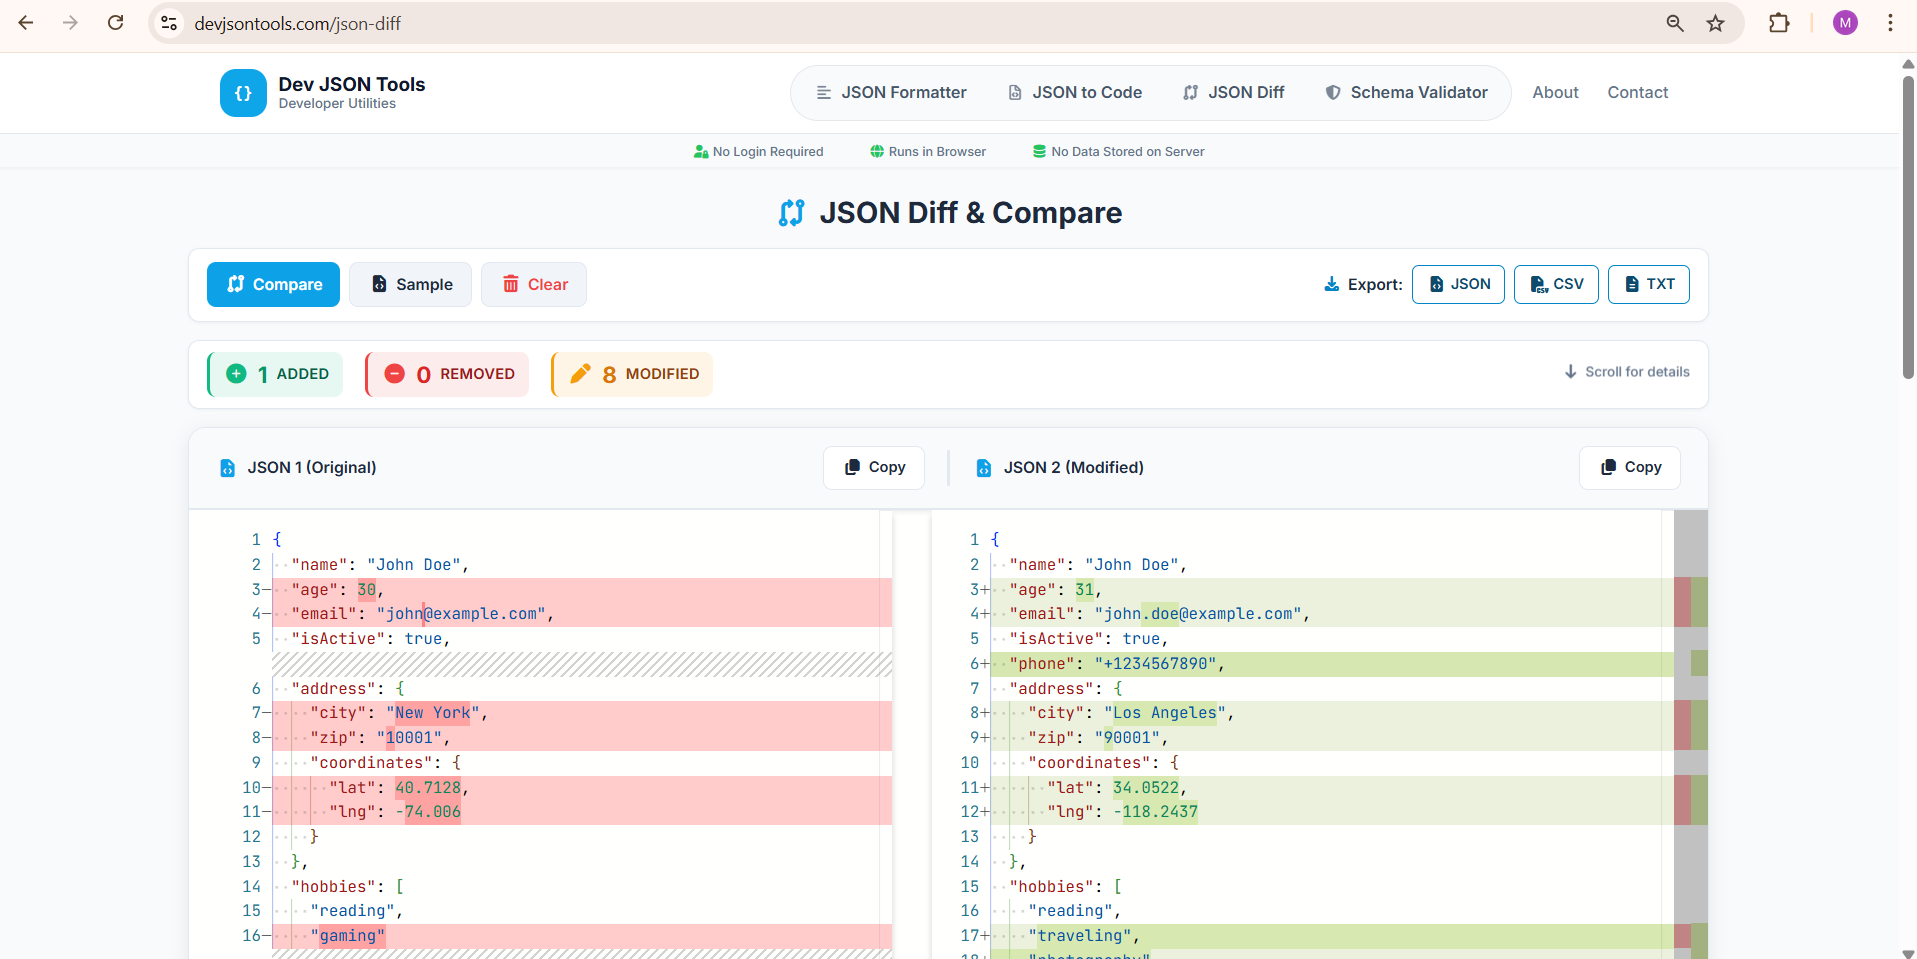1917x959 pixels.
Task: Click the site information icon in the address bar
Action: tap(168, 23)
